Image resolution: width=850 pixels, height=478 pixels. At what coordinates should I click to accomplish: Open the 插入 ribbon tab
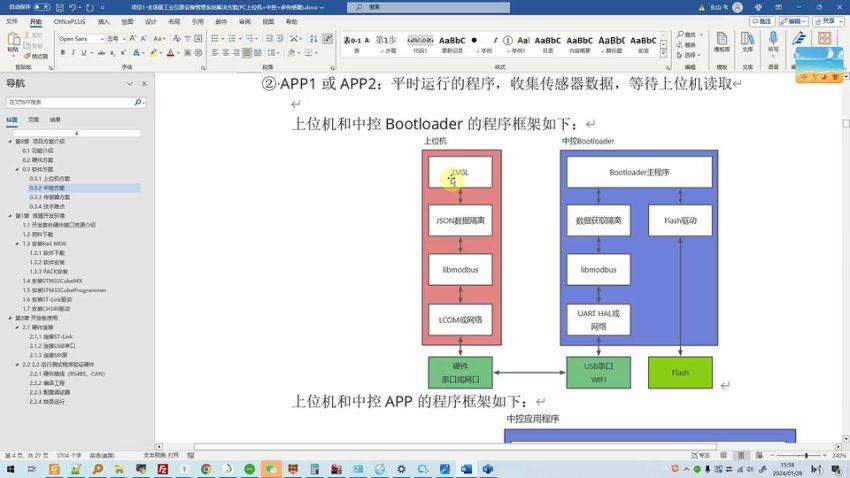[x=104, y=20]
